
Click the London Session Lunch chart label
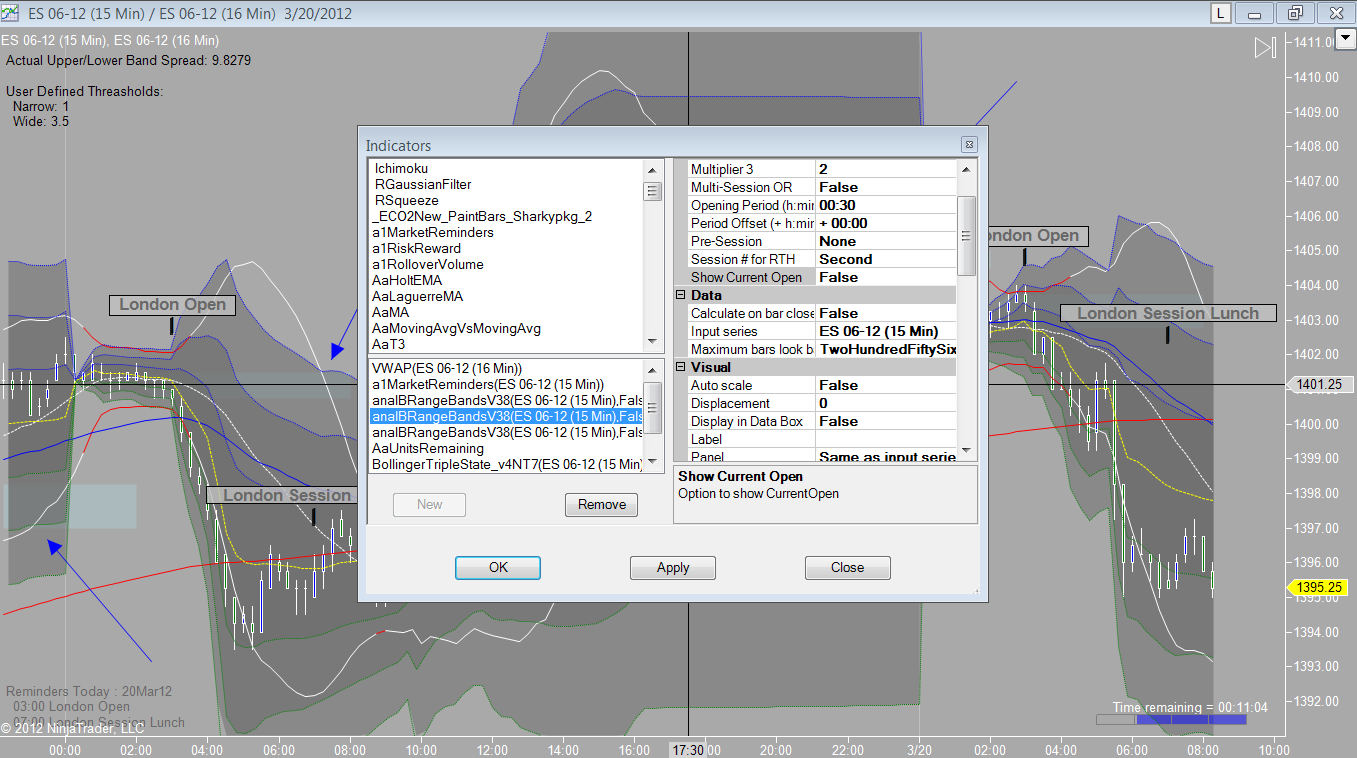tap(1167, 314)
